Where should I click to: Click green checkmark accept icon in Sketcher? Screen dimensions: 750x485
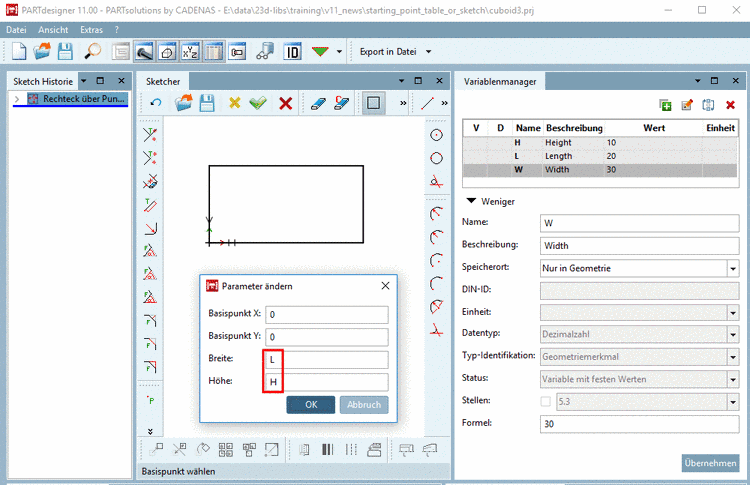258,103
